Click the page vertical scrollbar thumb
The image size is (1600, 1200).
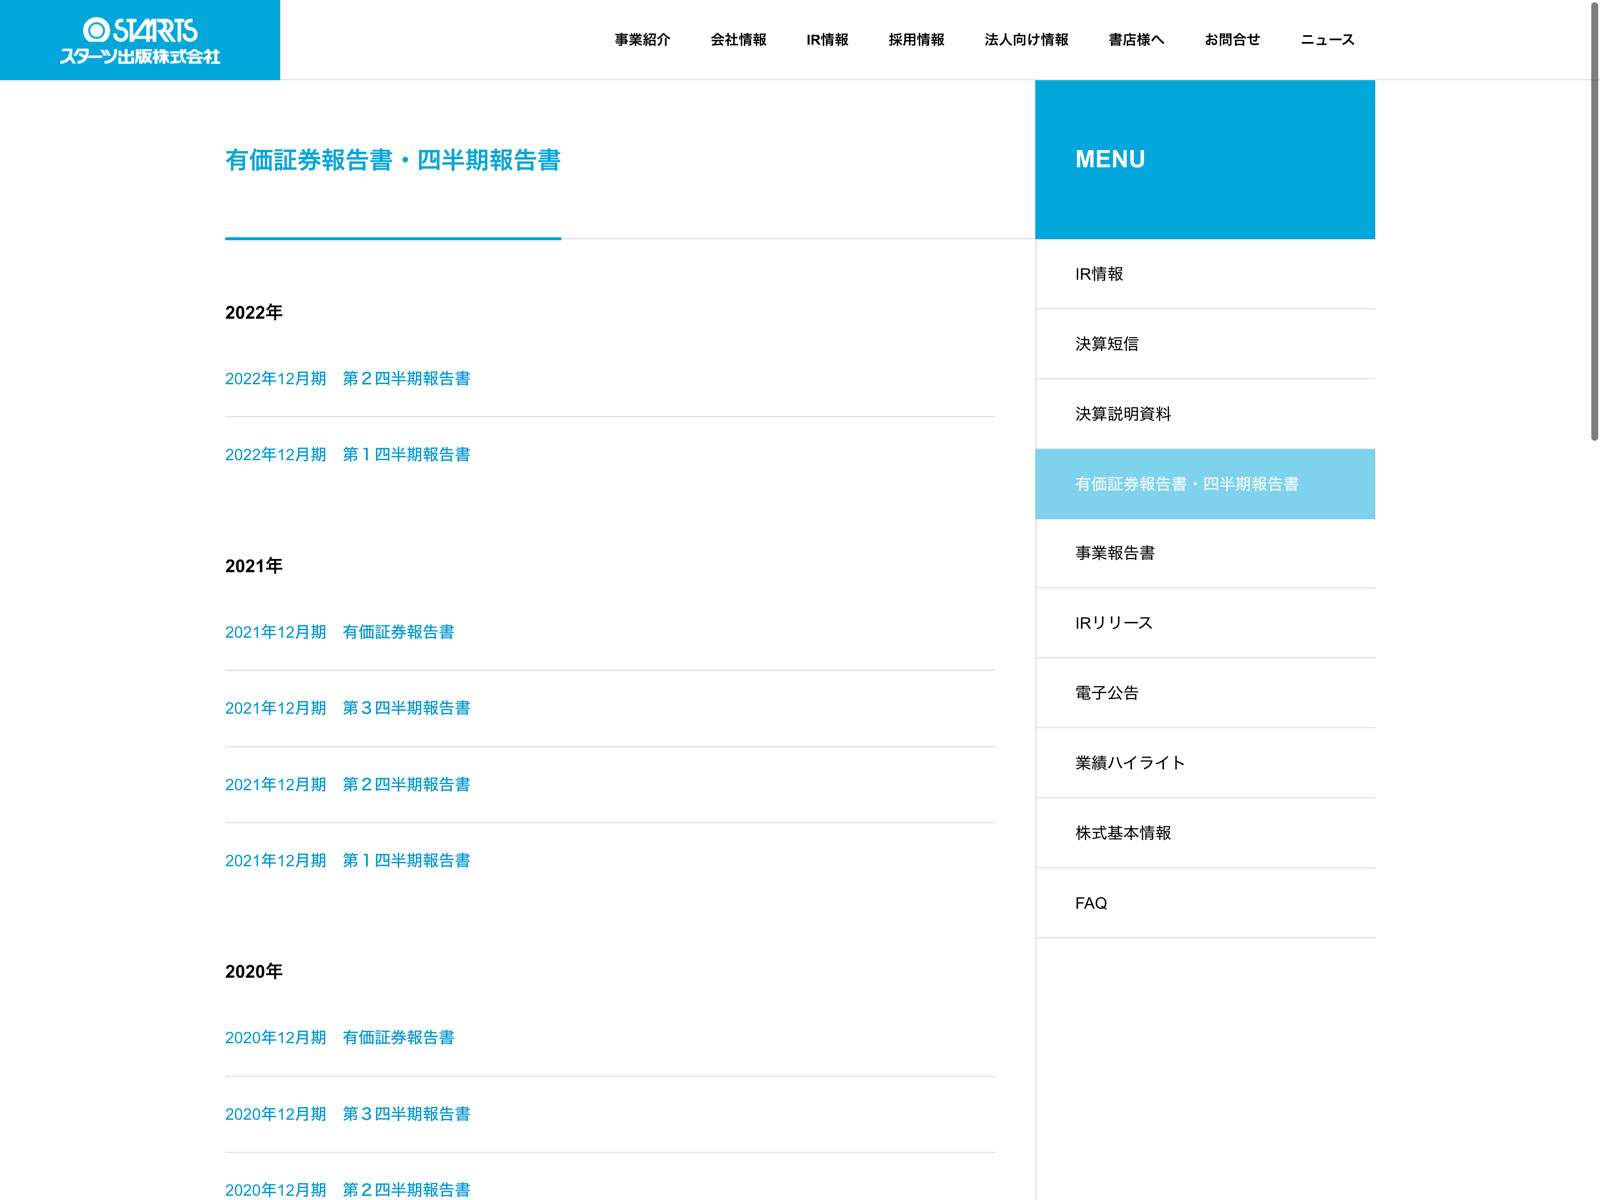coord(1594,220)
